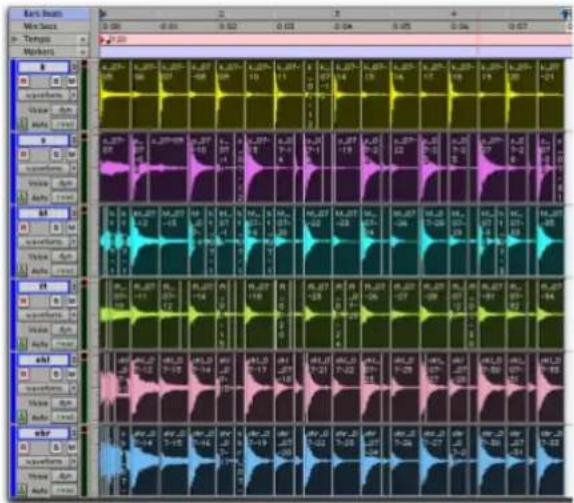574x503 pixels.
Task: Click the cyan track's timebase icon
Action: pyautogui.click(x=23, y=271)
